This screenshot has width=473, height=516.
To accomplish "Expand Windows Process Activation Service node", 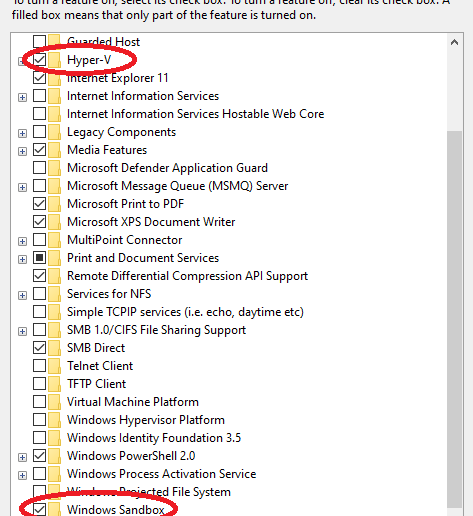I will [x=22, y=475].
